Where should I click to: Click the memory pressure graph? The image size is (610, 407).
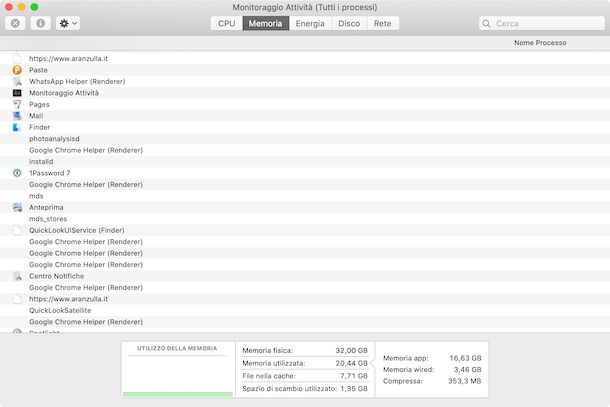(x=178, y=376)
